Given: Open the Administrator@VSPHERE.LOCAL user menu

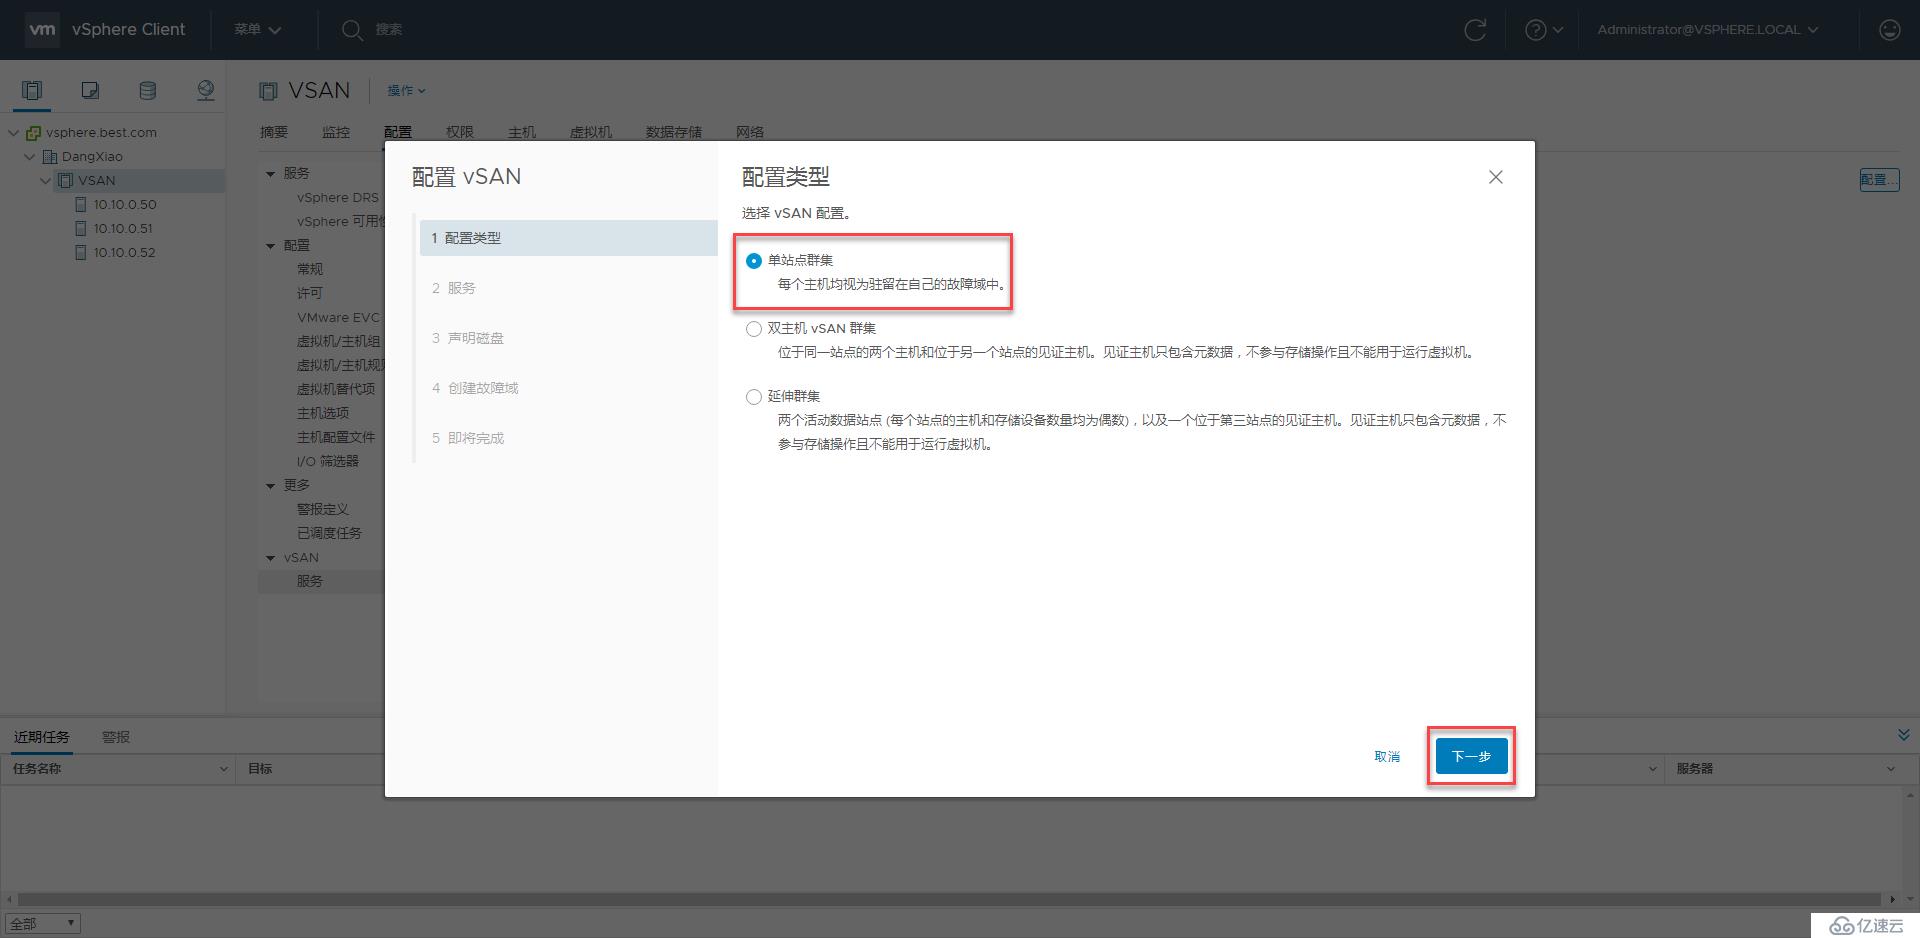Looking at the screenshot, I should coord(1708,30).
